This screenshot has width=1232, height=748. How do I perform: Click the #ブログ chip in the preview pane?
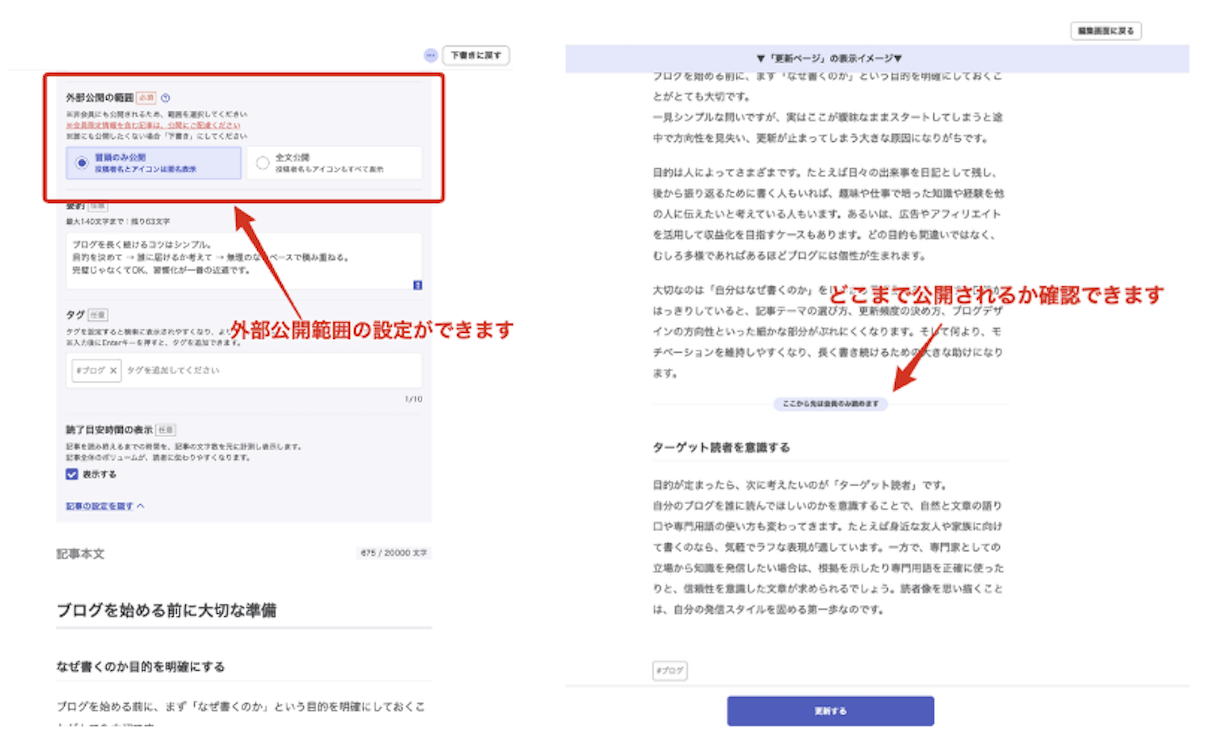[x=669, y=670]
